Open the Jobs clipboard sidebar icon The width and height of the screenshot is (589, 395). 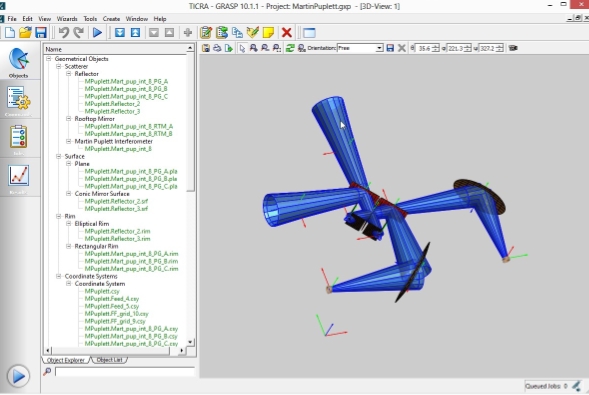pos(18,140)
